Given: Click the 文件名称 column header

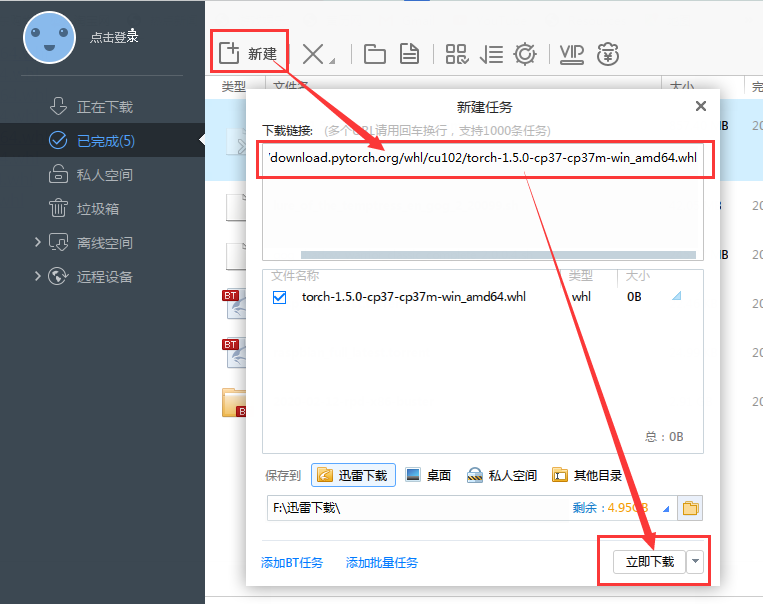Looking at the screenshot, I should tap(295, 276).
